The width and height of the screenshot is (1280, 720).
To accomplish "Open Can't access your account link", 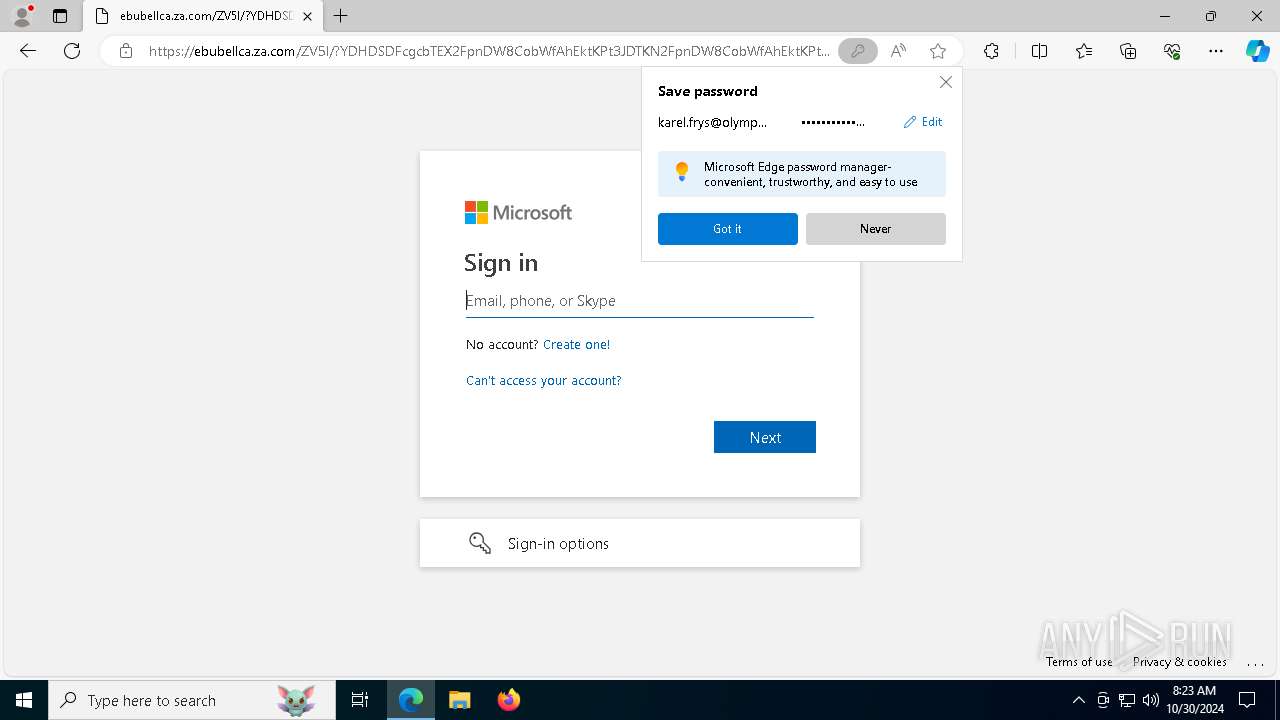I will tap(544, 381).
